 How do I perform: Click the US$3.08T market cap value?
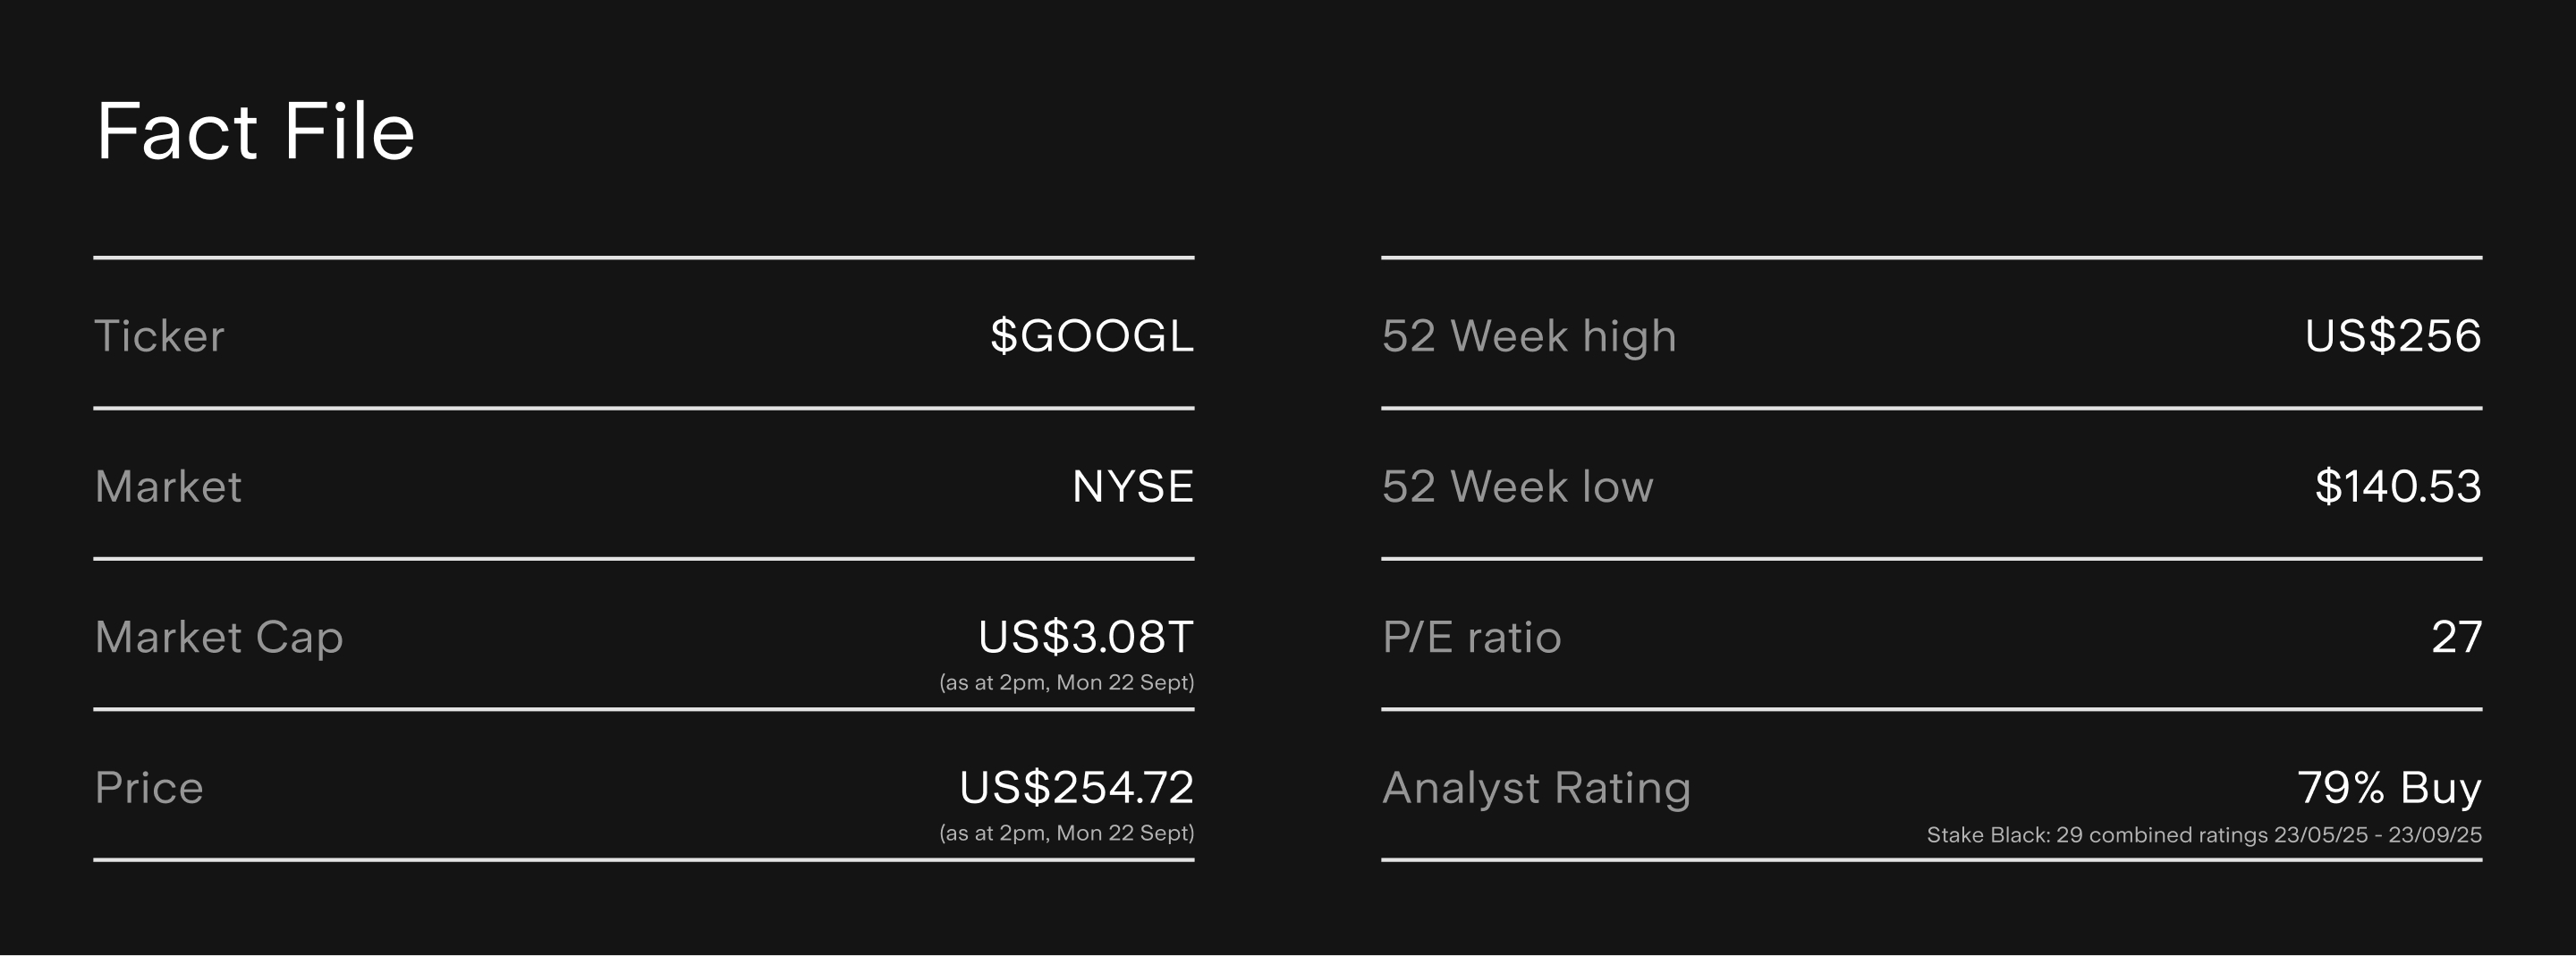[1085, 637]
